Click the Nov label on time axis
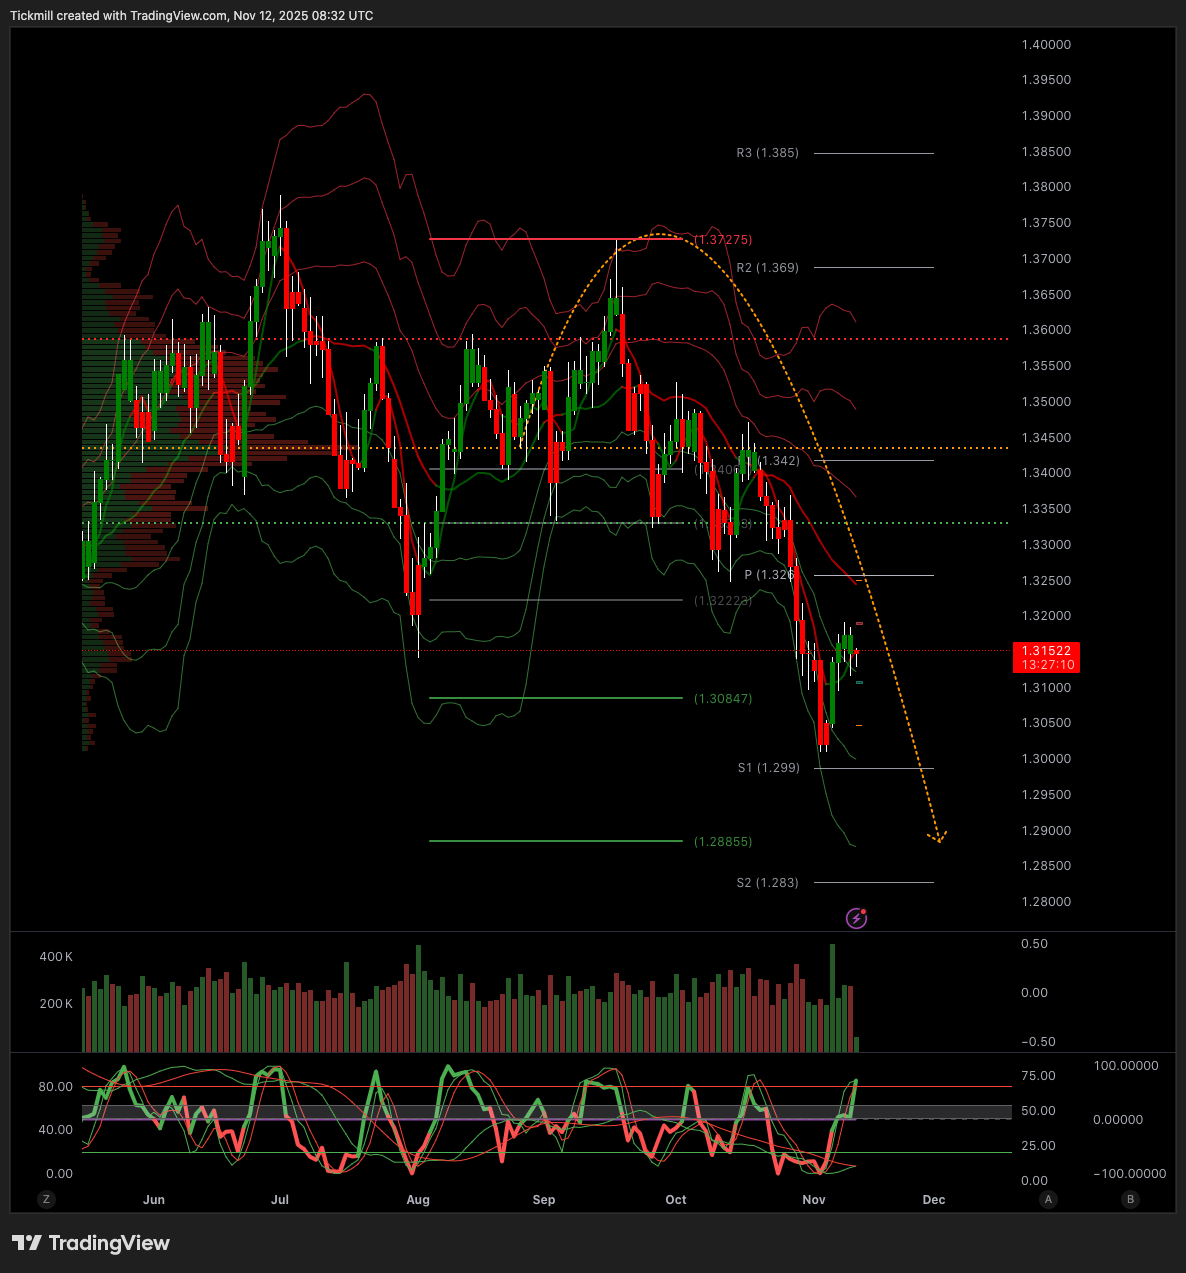Image resolution: width=1186 pixels, height=1273 pixels. pos(814,1199)
